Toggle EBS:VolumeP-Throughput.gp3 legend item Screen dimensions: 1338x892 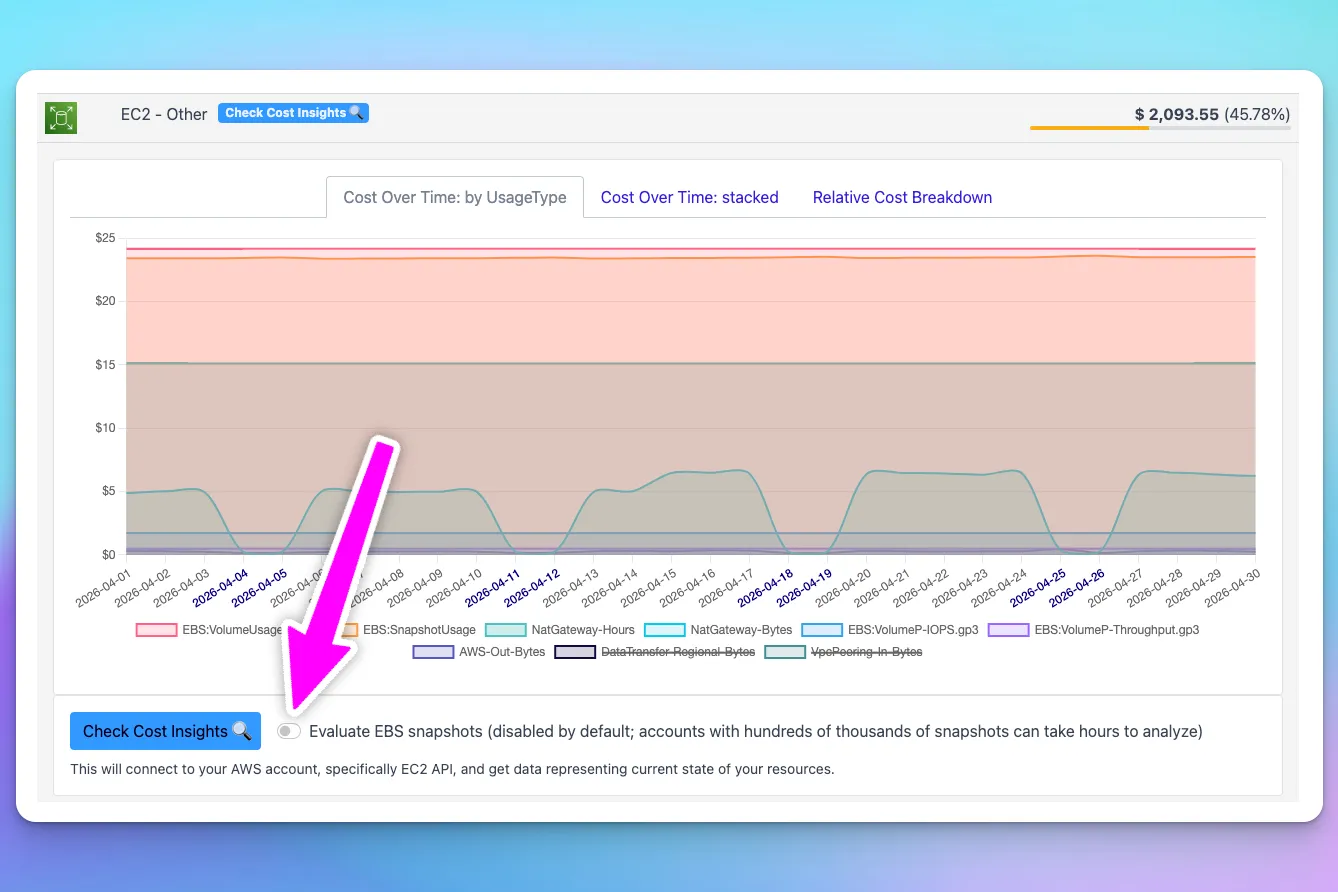point(1093,630)
